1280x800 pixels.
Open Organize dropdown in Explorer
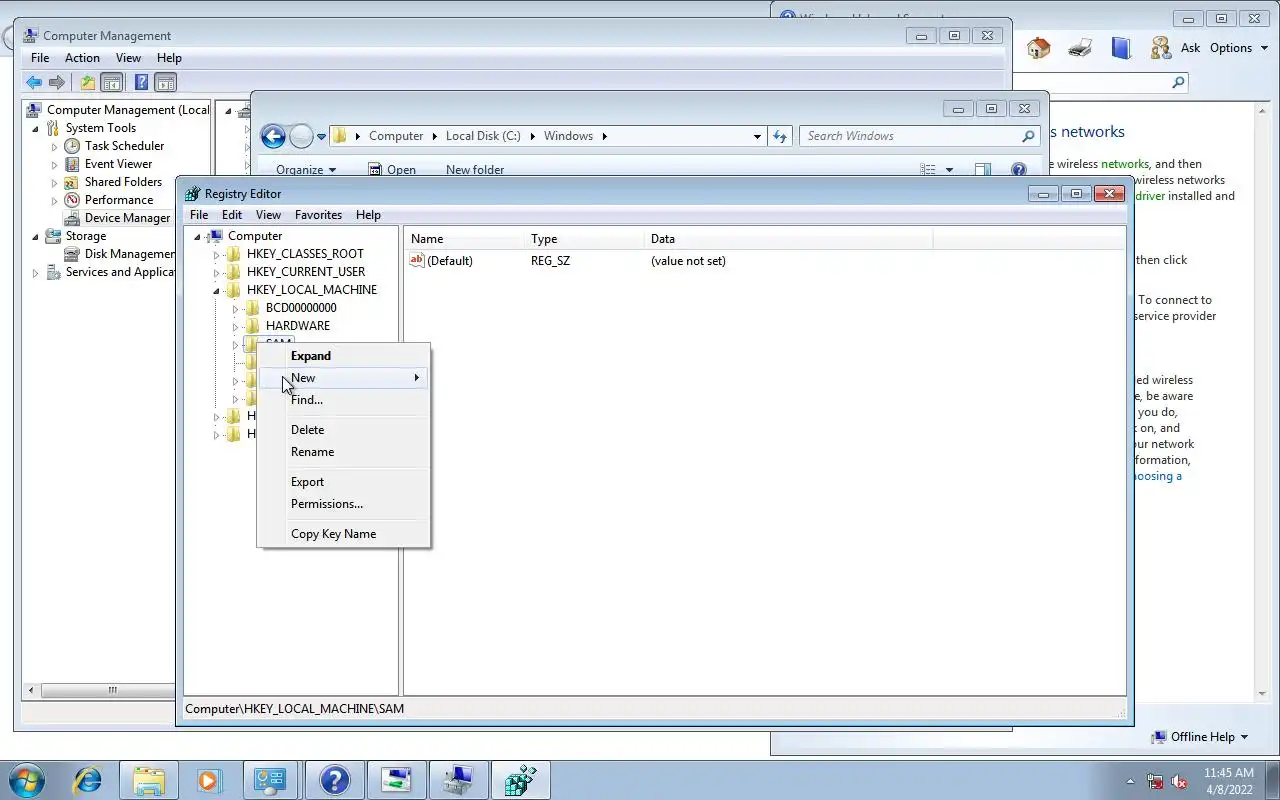coord(306,170)
